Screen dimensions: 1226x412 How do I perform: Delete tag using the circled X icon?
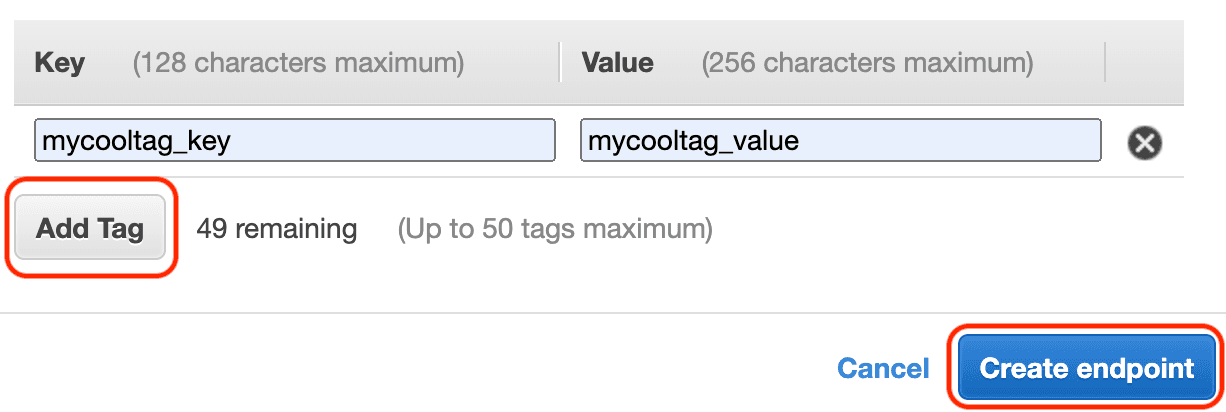pyautogui.click(x=1145, y=144)
